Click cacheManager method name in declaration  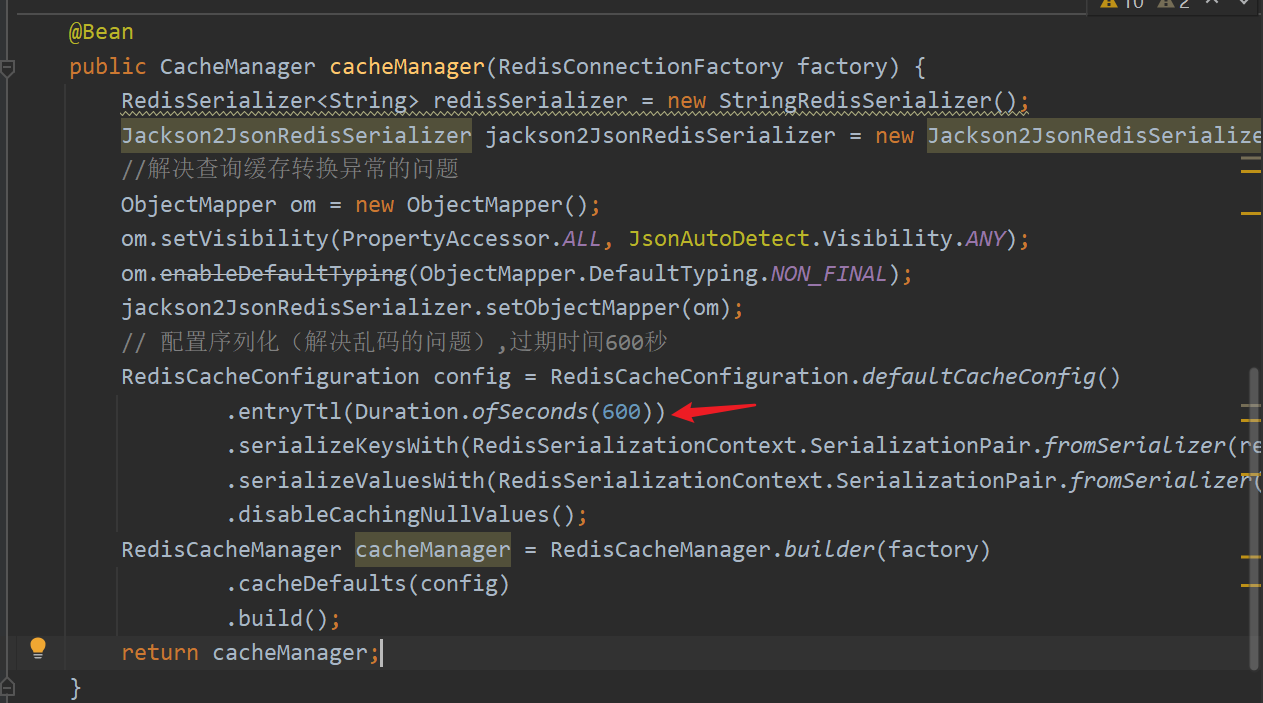(407, 67)
